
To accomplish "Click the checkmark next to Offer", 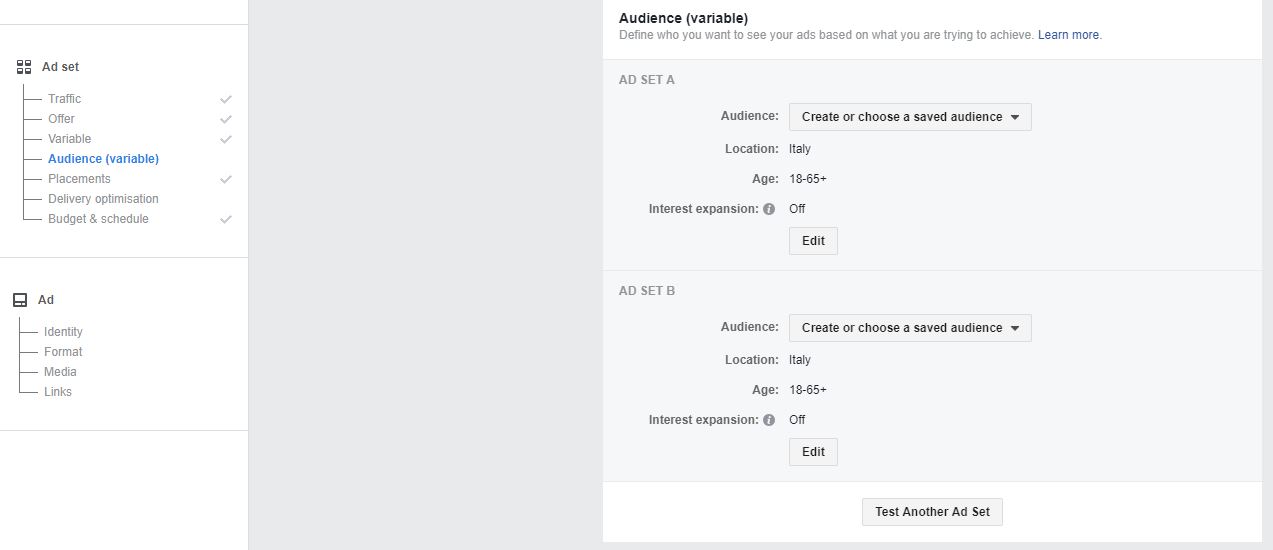I will click(226, 119).
